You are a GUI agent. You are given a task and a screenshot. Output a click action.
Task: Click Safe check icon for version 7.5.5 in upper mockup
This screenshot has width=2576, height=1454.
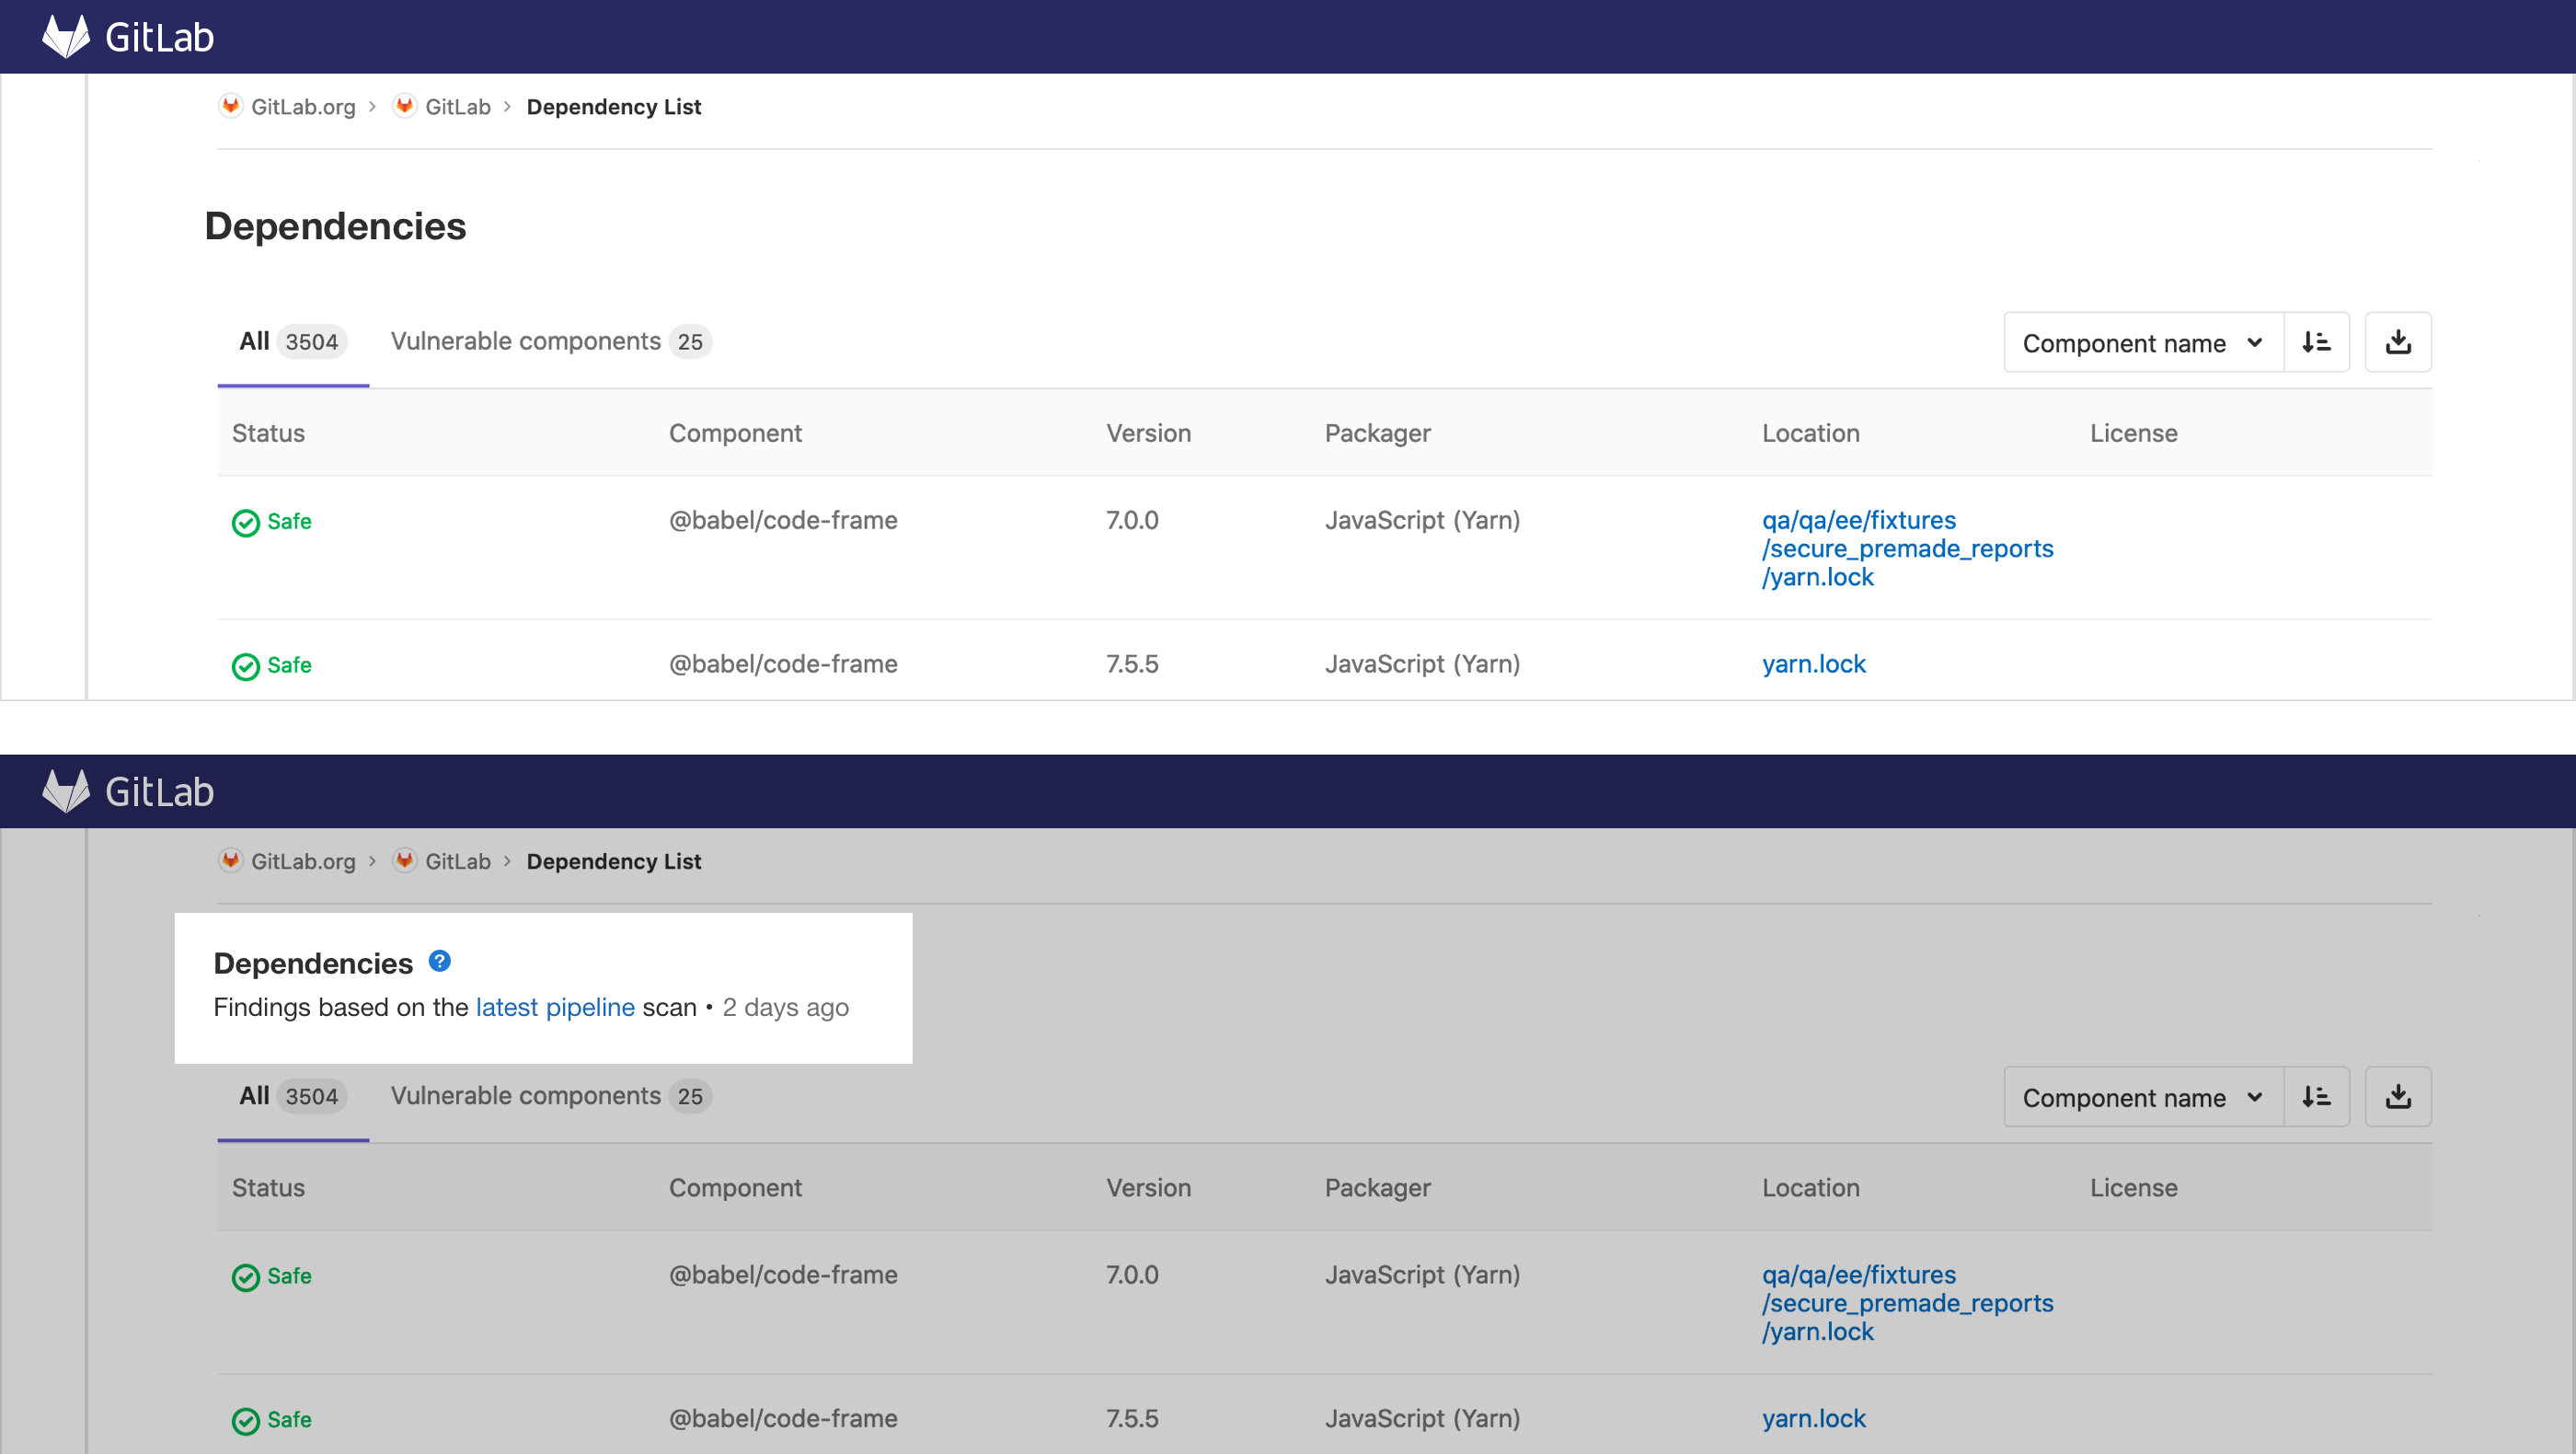point(246,667)
